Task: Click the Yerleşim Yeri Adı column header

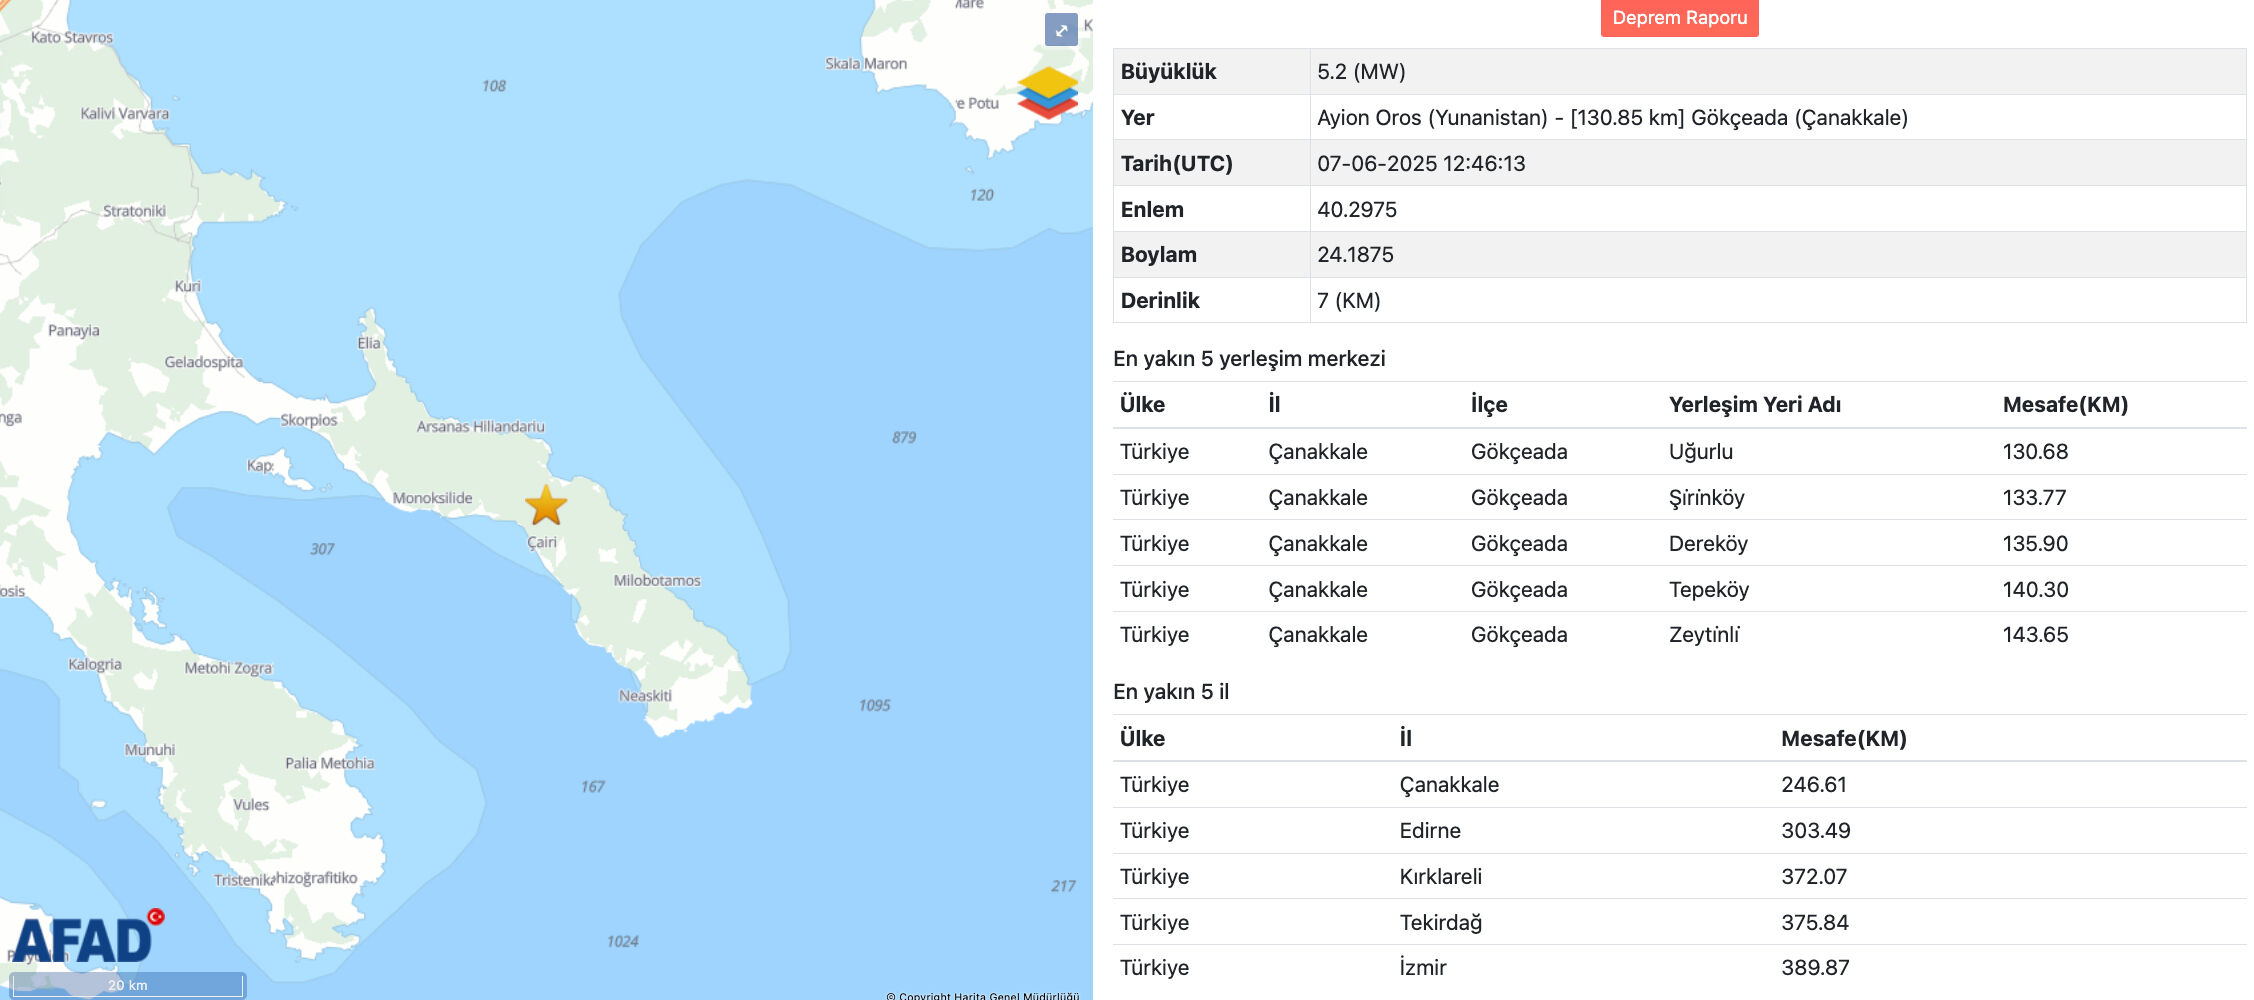Action: [x=1754, y=405]
